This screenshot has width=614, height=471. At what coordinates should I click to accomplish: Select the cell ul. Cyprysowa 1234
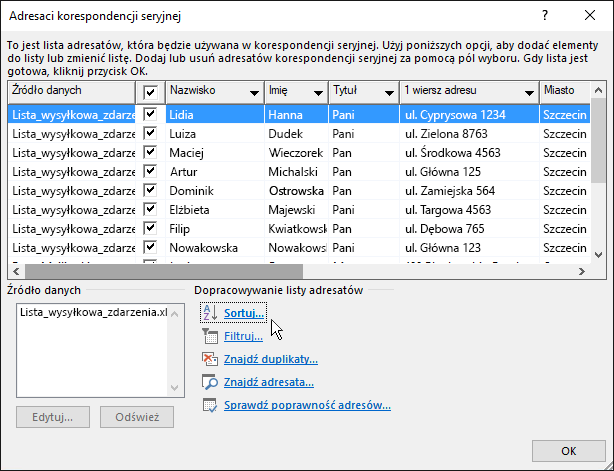(x=470, y=115)
